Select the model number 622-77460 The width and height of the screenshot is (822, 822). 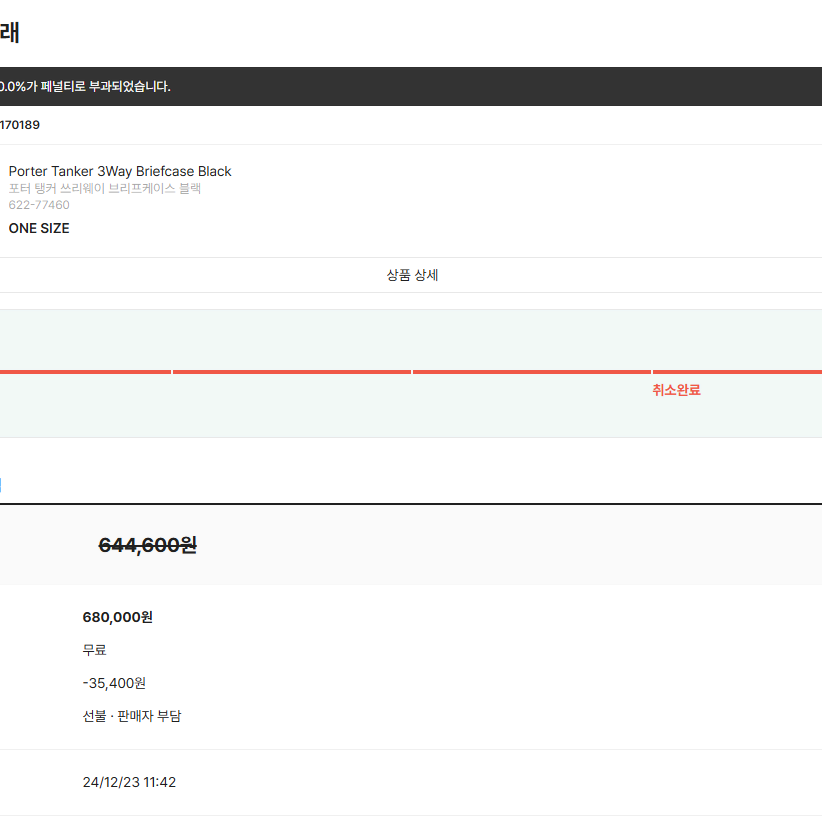click(39, 205)
